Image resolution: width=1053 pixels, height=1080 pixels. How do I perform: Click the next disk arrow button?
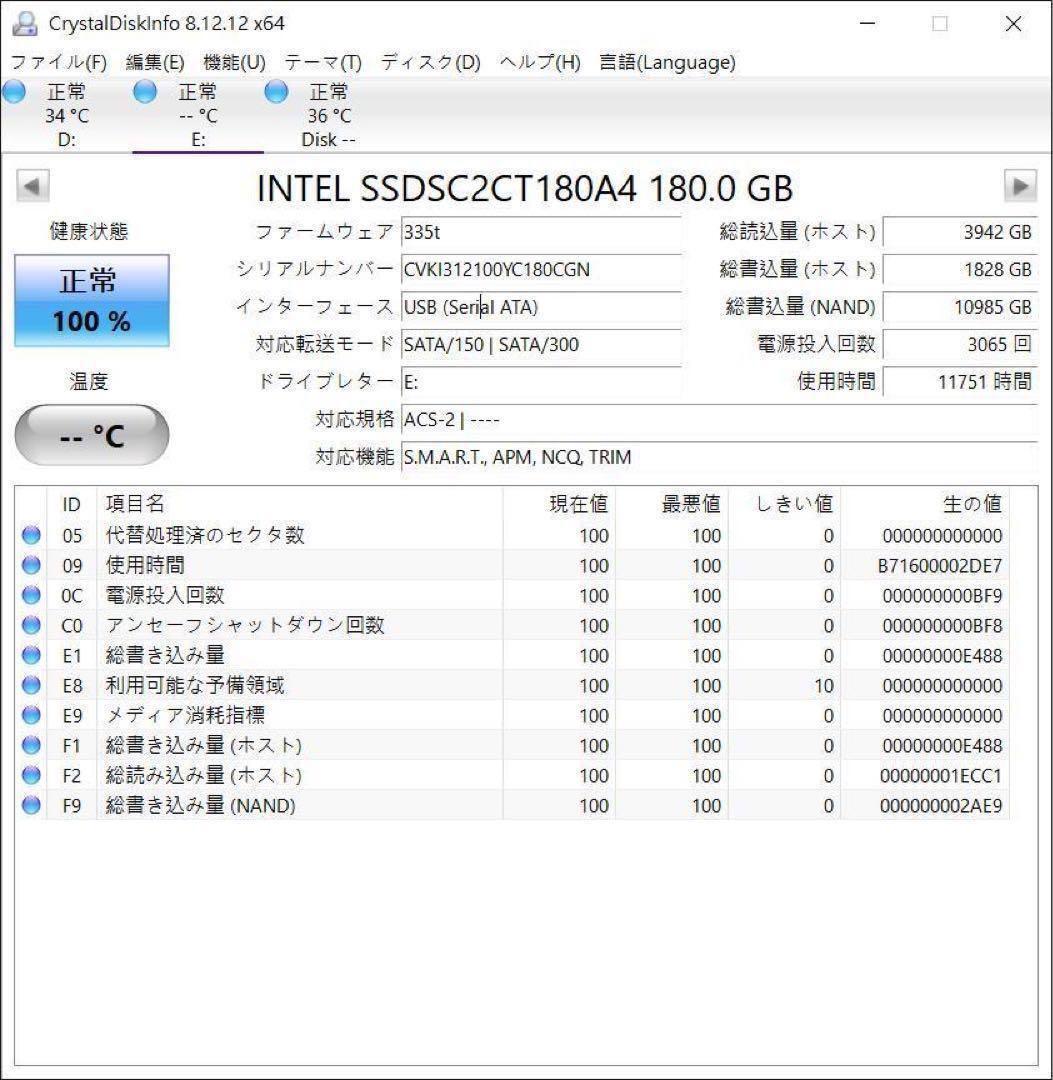(1020, 186)
